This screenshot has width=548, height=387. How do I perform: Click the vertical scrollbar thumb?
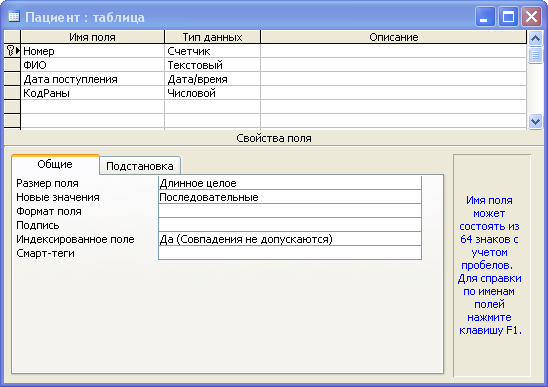[x=535, y=55]
